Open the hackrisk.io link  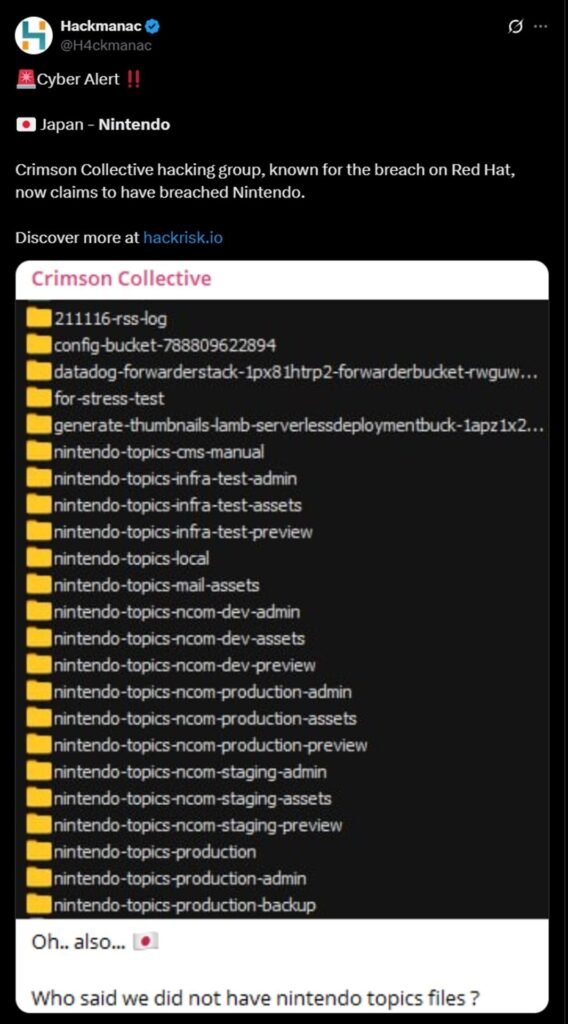183,237
